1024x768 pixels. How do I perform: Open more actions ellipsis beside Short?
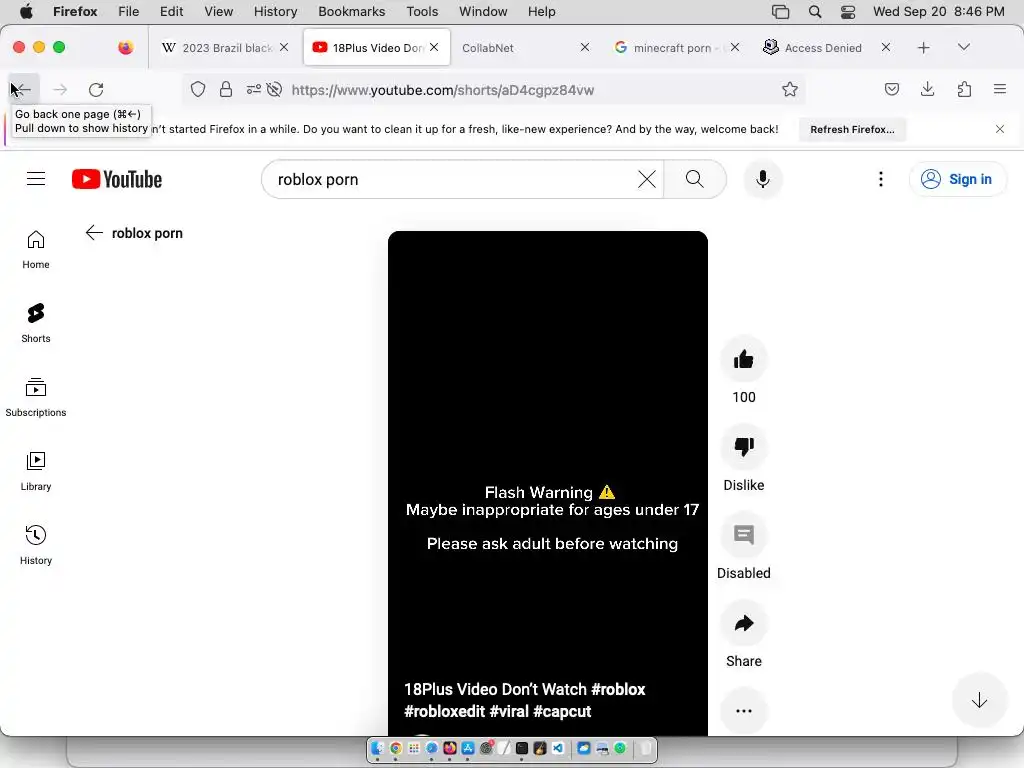tap(744, 711)
